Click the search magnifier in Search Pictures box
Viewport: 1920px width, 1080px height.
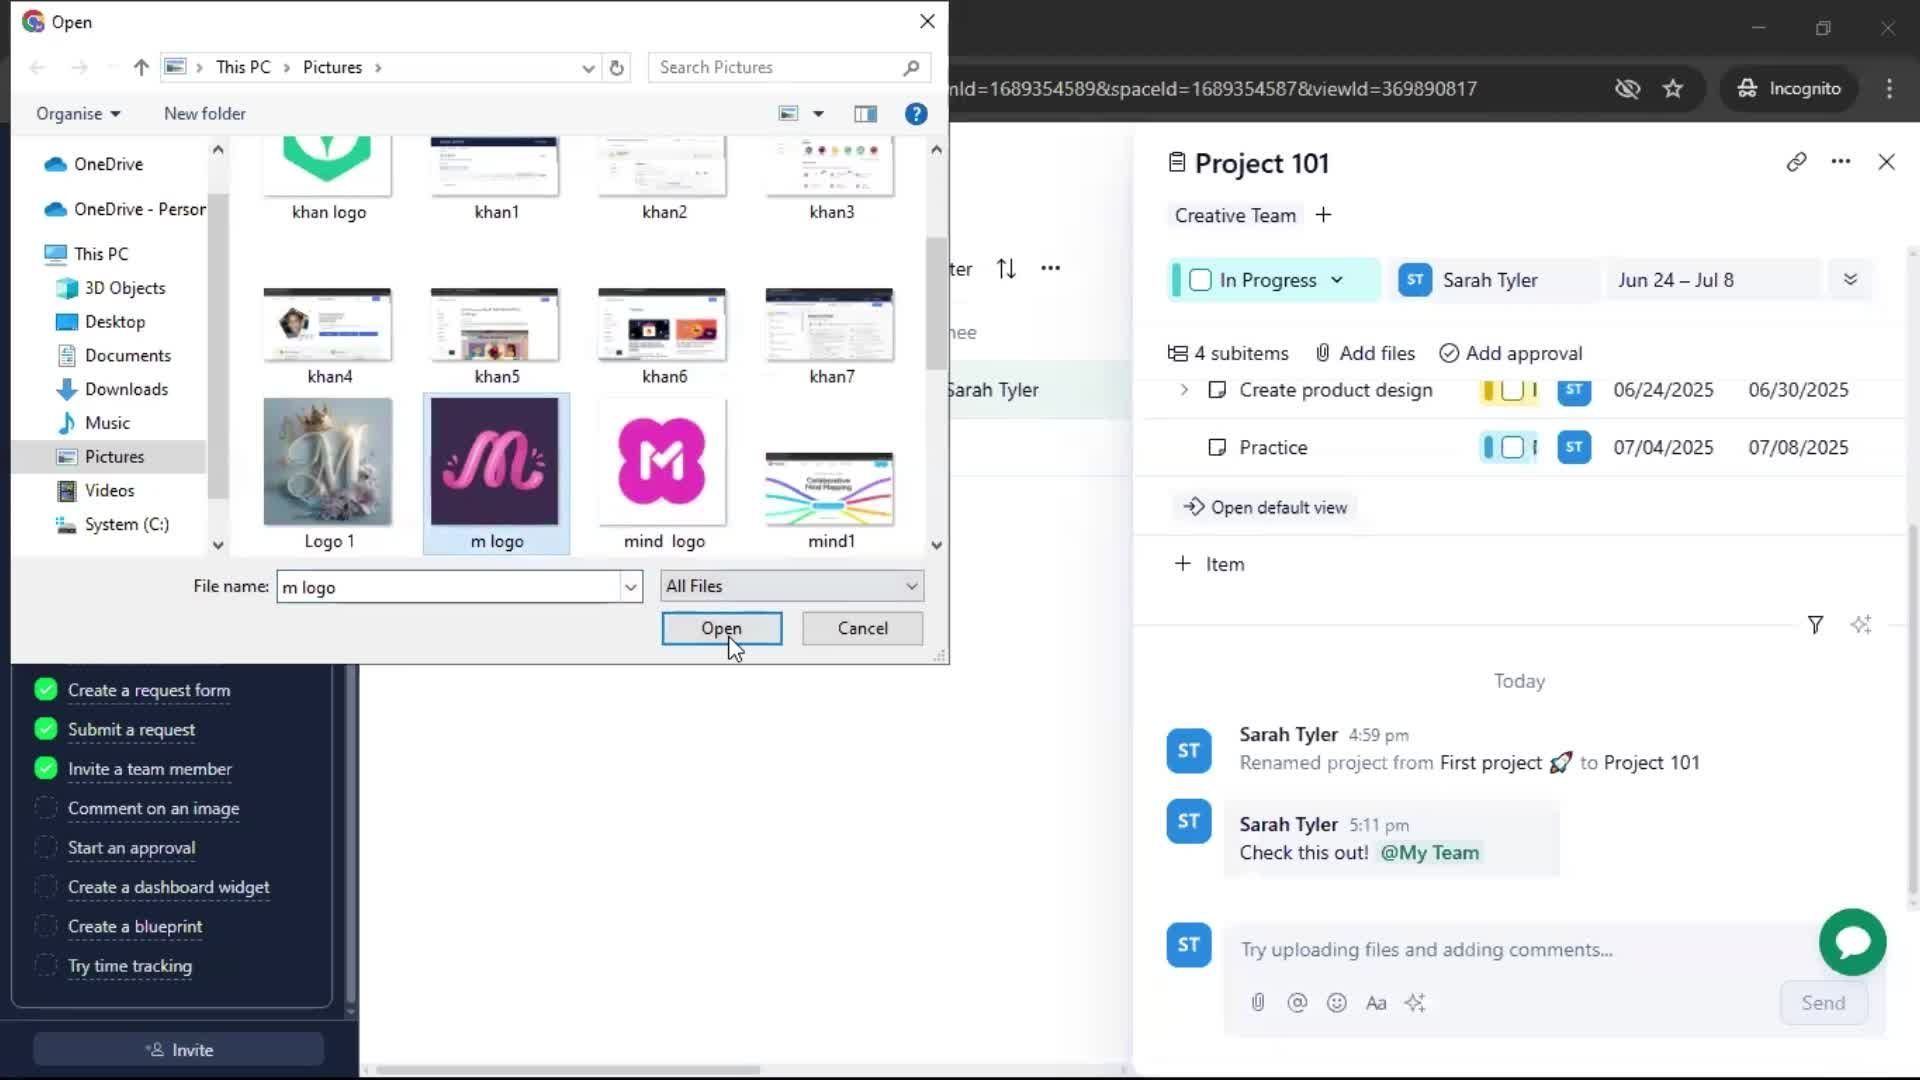pos(911,67)
